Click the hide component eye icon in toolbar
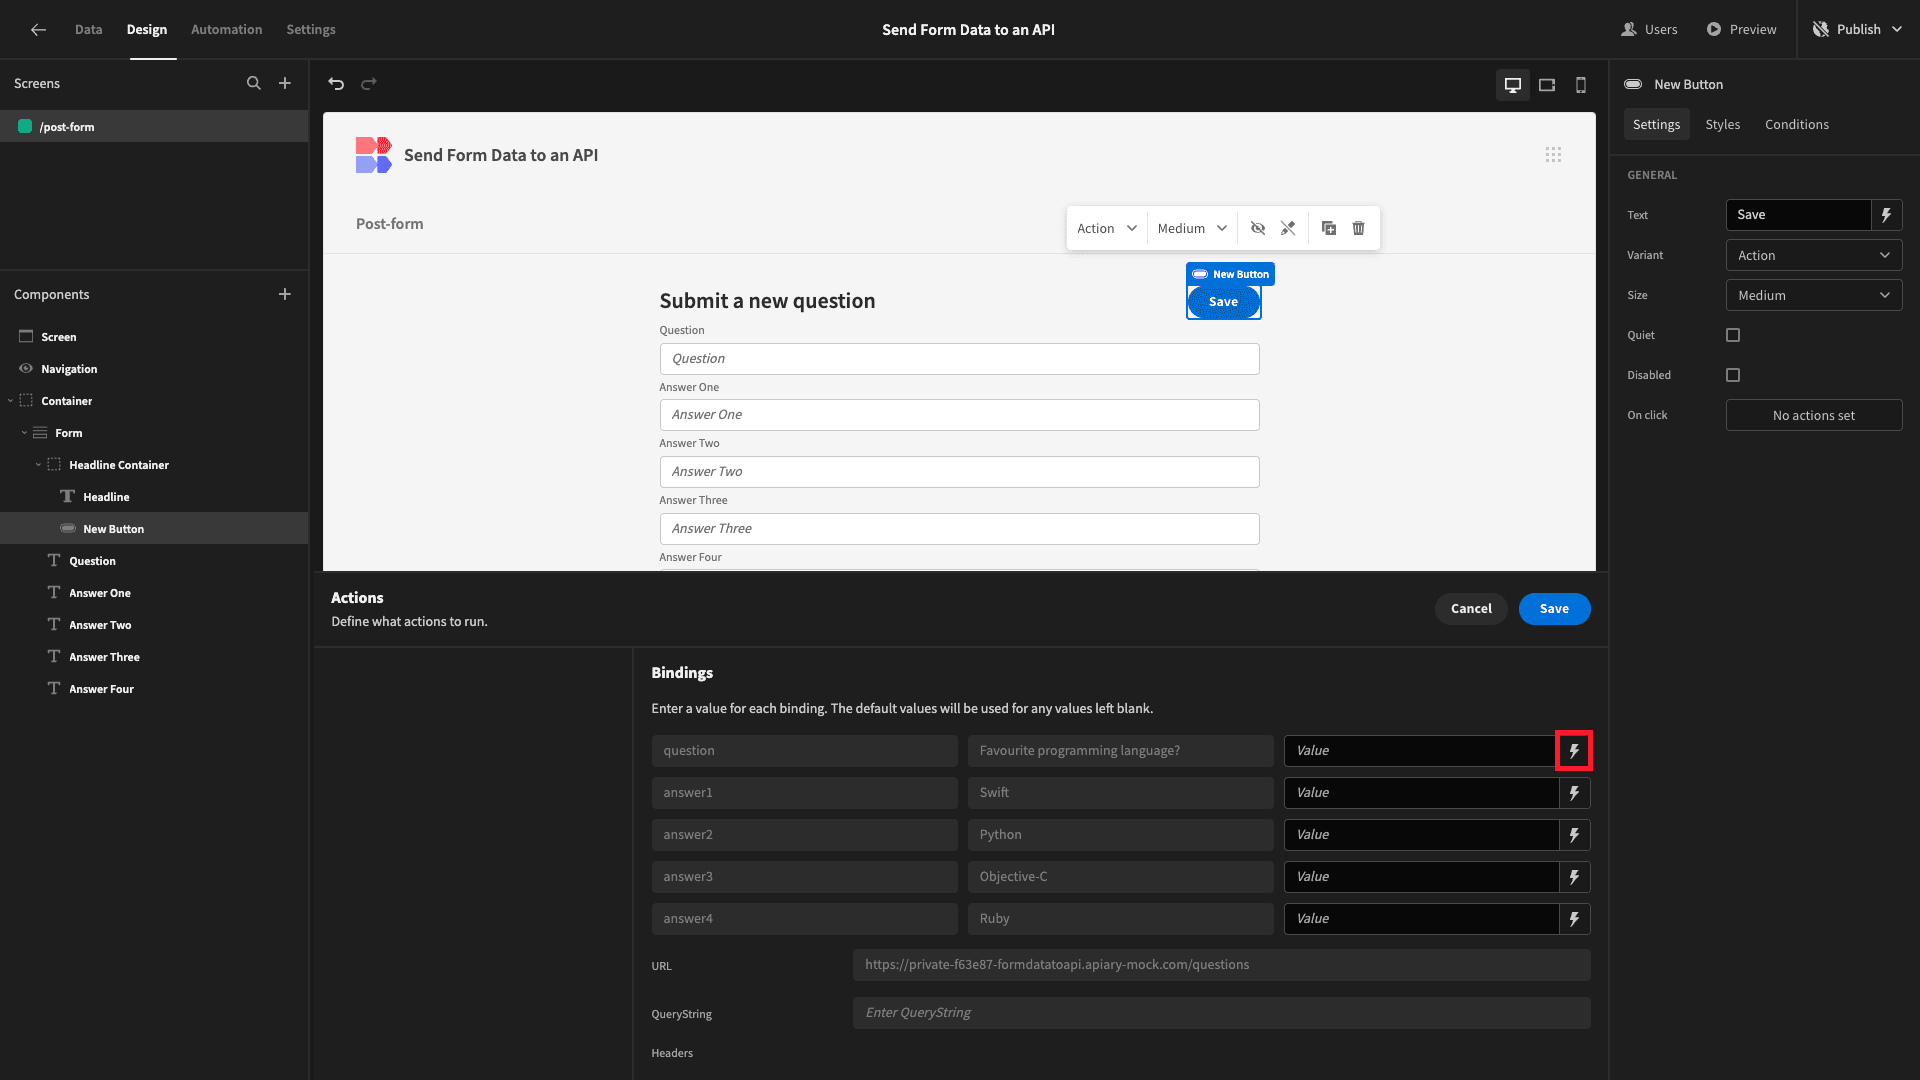 coord(1258,228)
